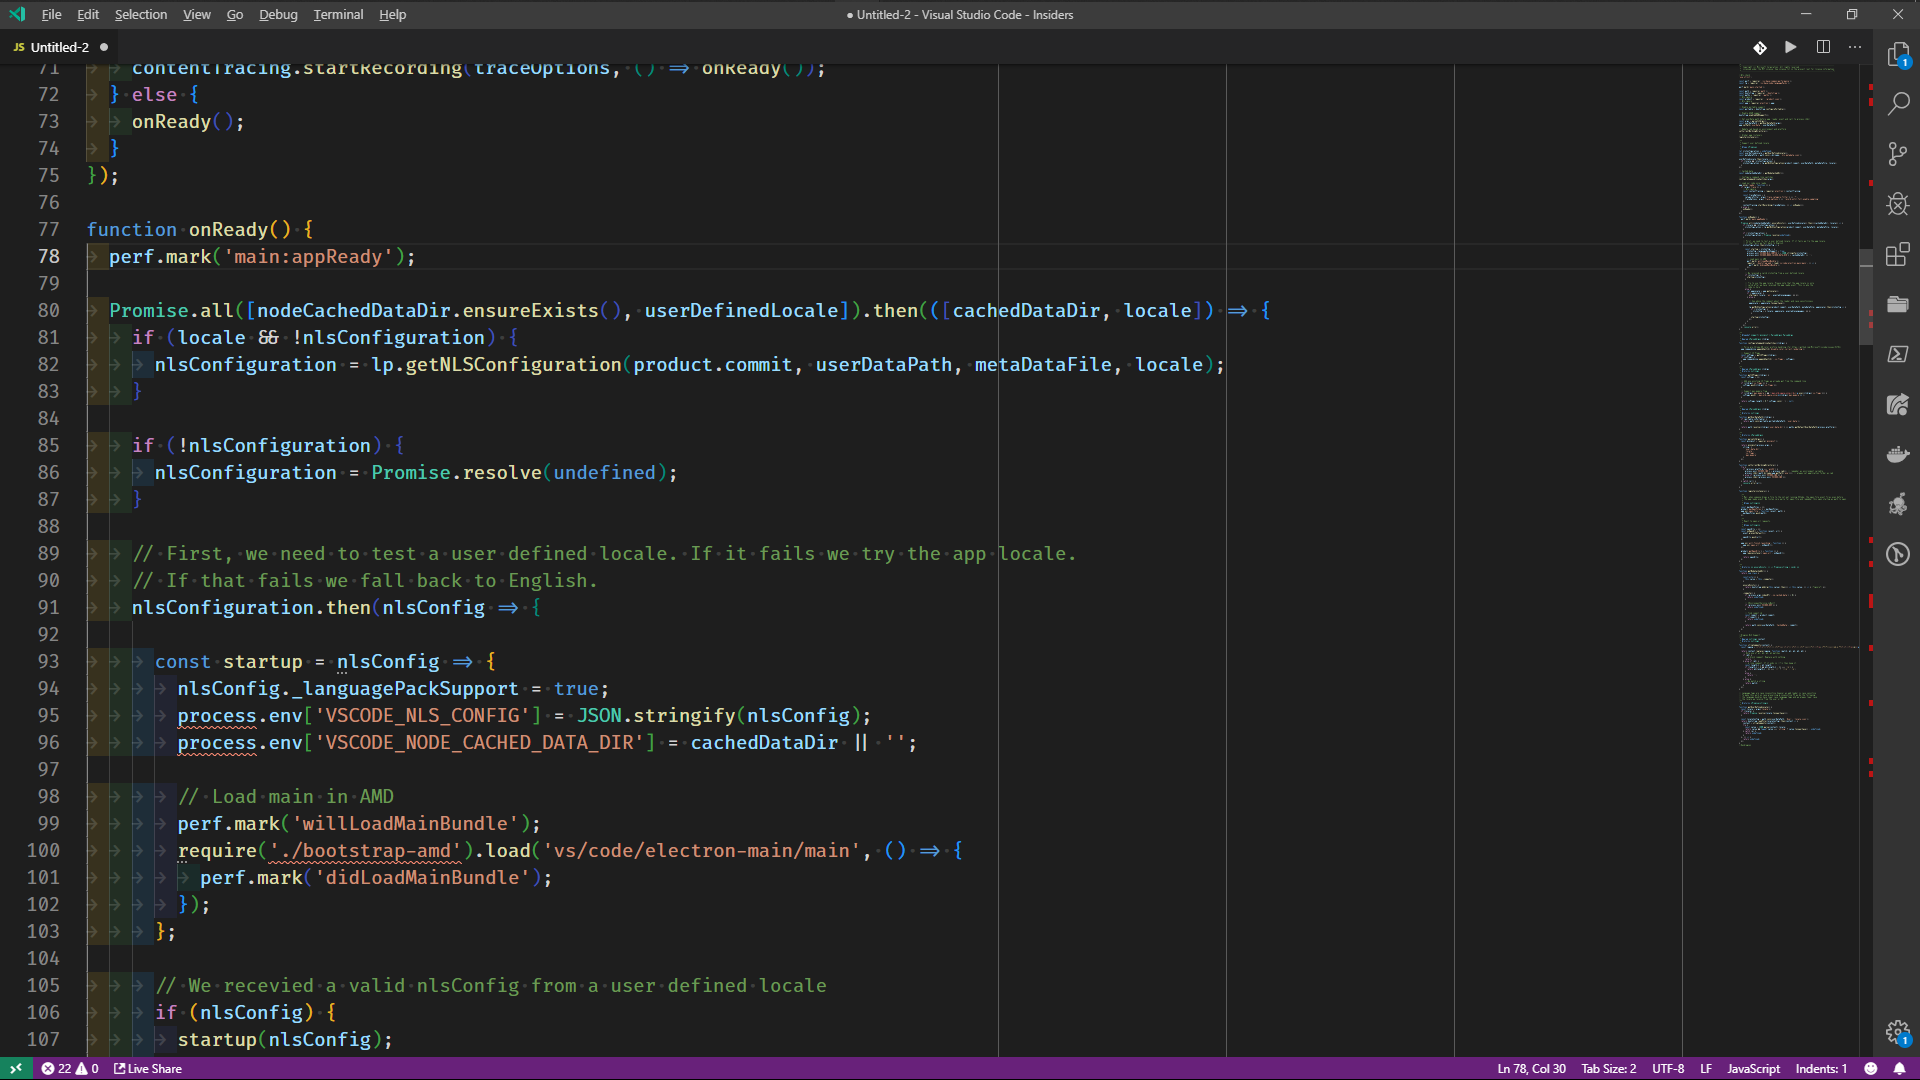Split the editor to the right
Image resolution: width=1920 pixels, height=1080 pixels.
point(1823,47)
